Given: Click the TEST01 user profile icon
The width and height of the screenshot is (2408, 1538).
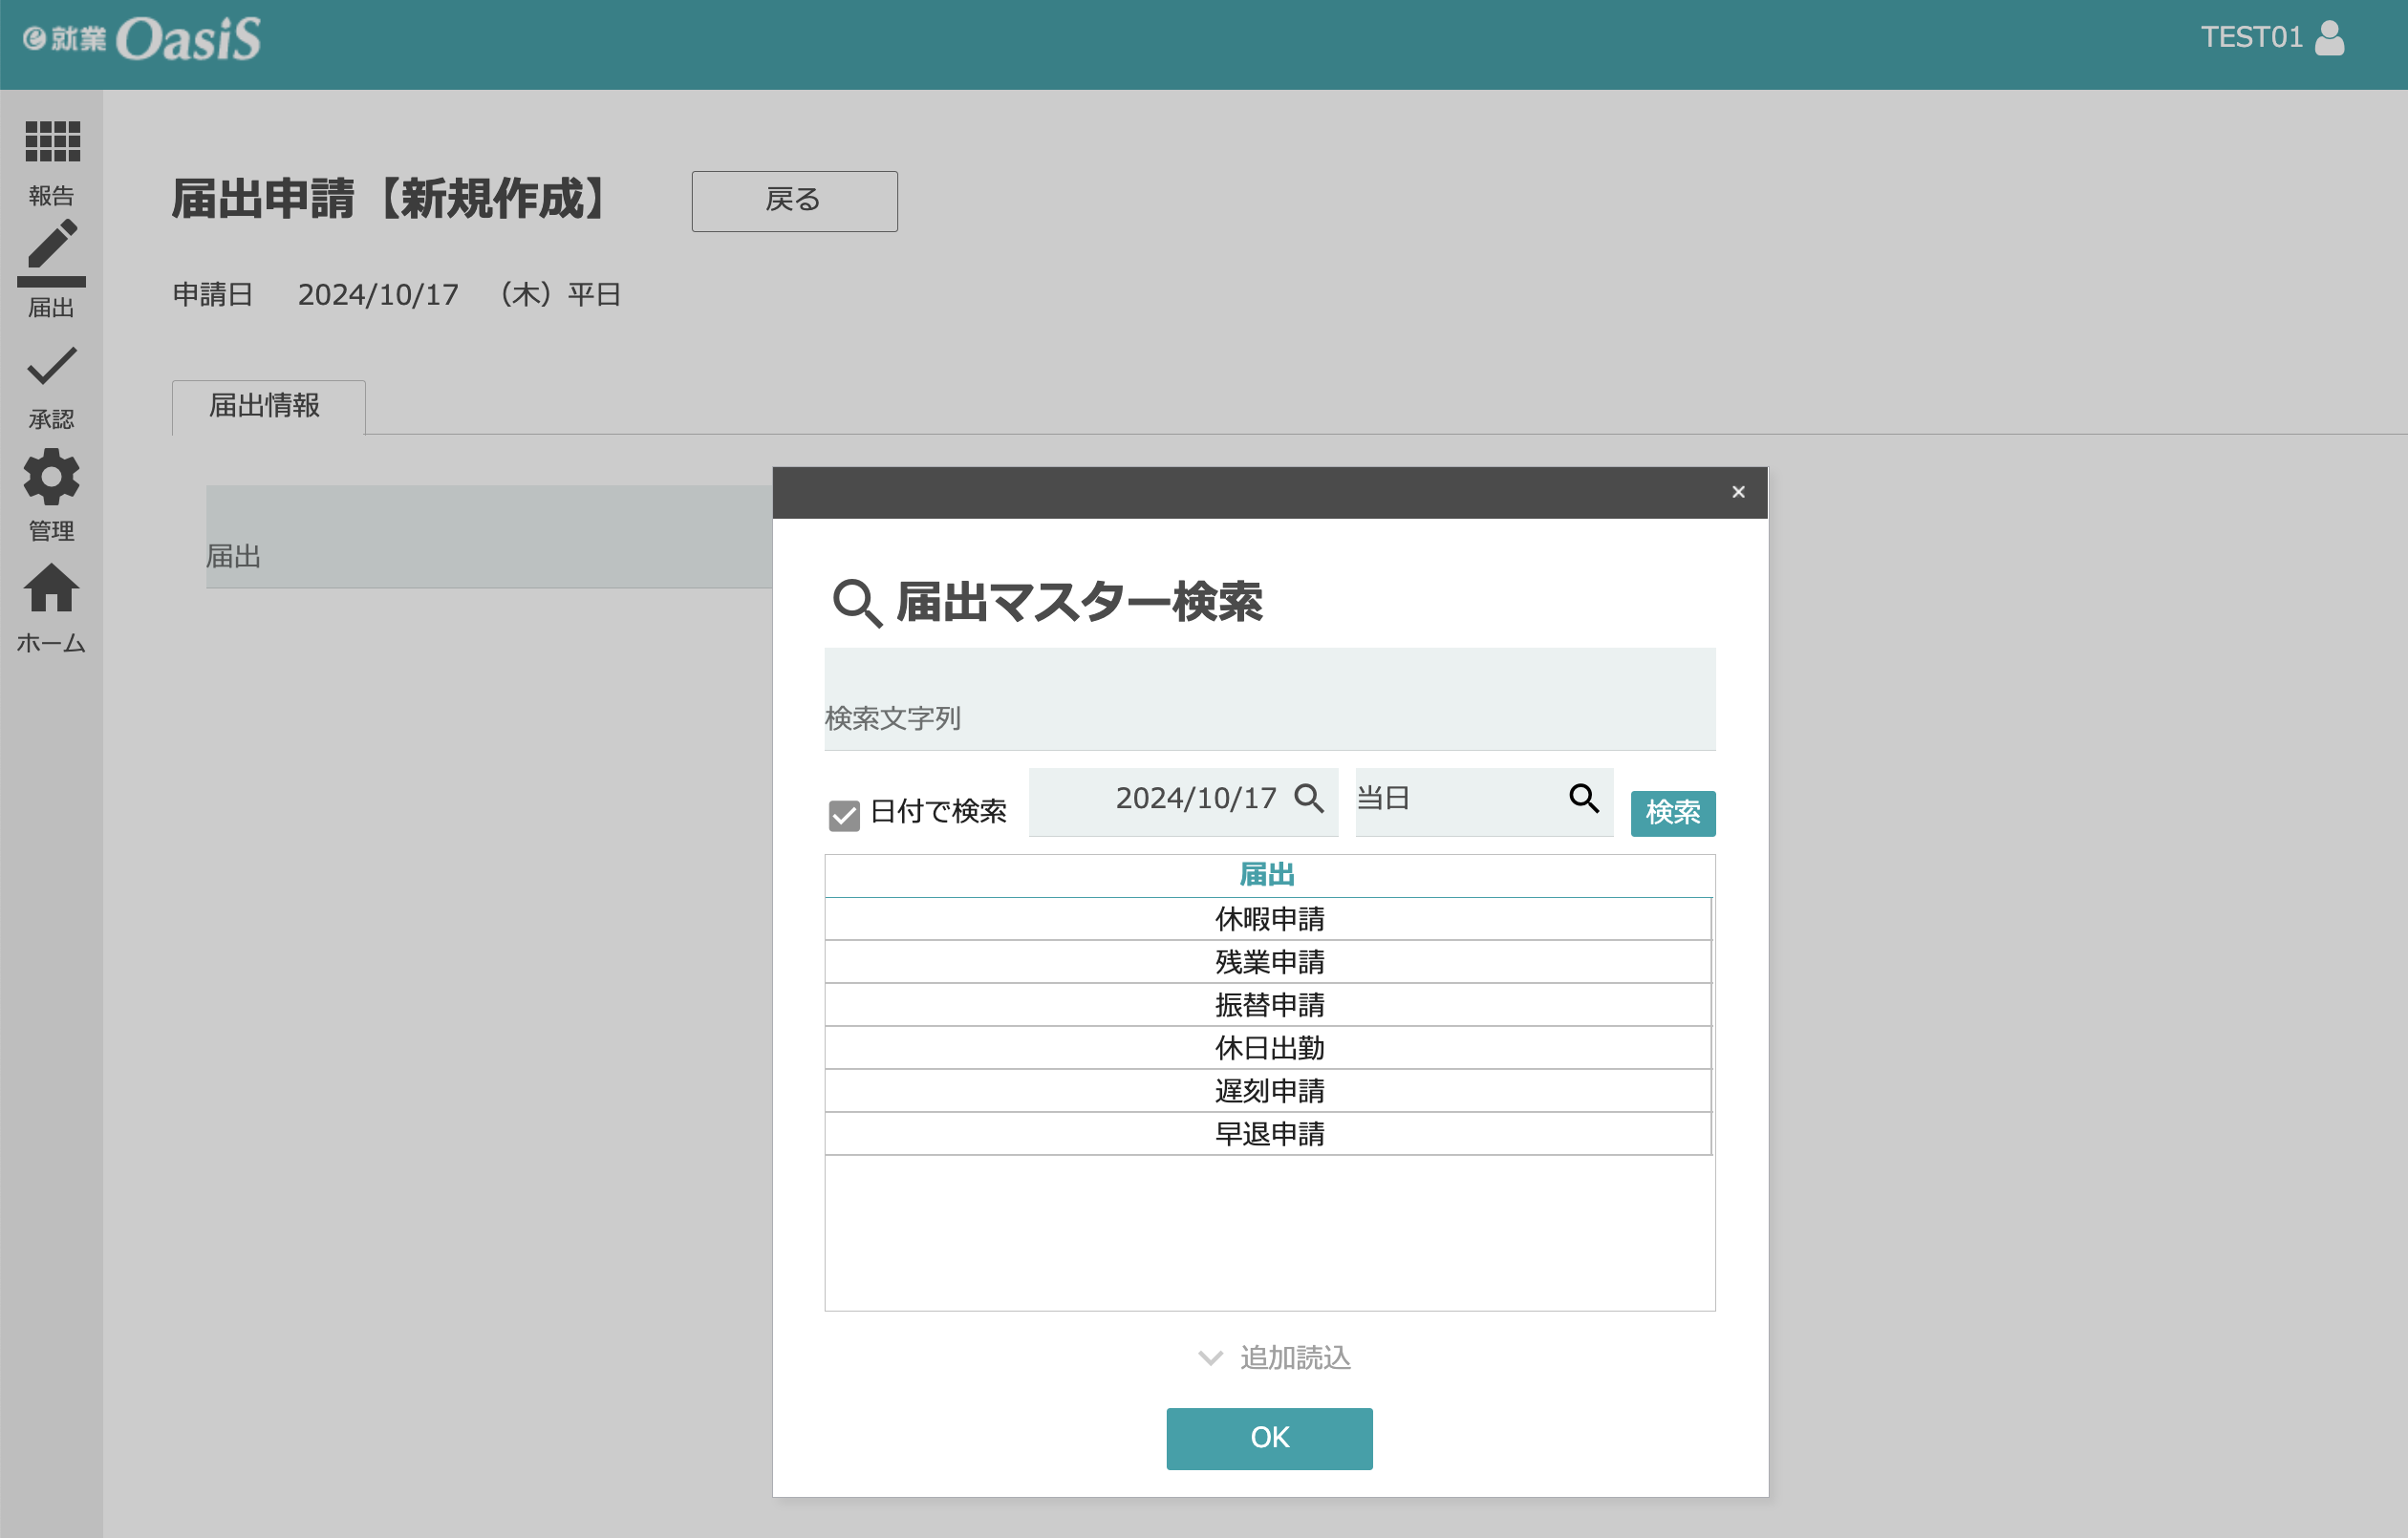Looking at the screenshot, I should (x=2329, y=38).
